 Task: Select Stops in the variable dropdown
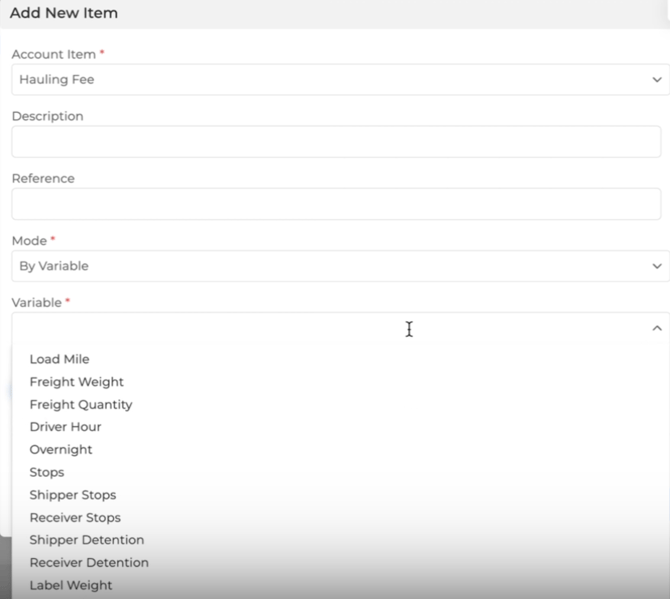(x=47, y=472)
